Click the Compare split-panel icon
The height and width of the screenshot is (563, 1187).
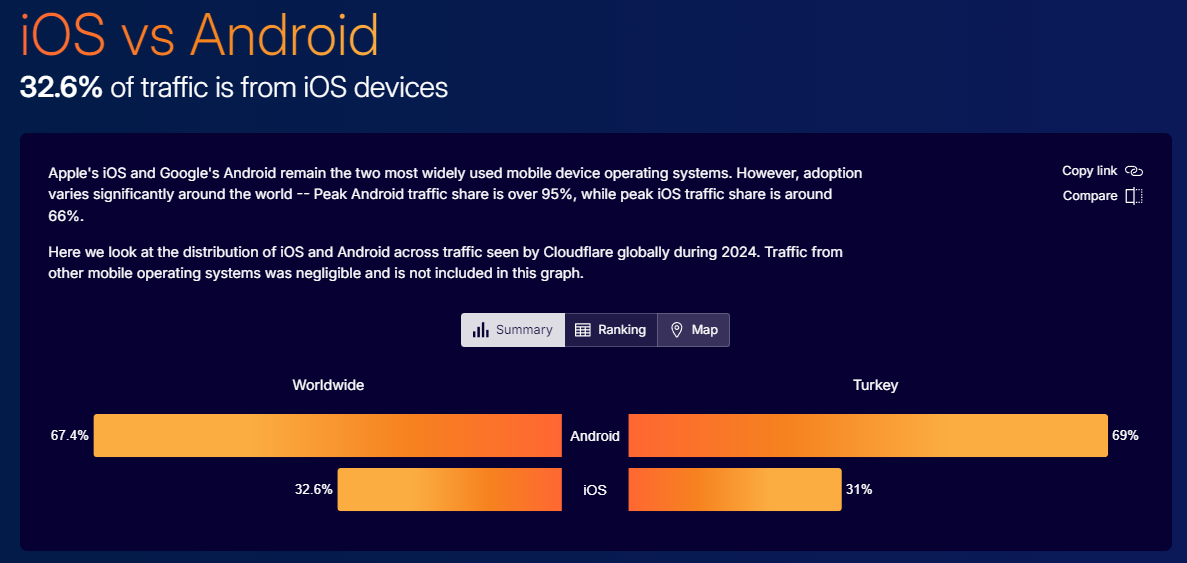click(x=1133, y=196)
